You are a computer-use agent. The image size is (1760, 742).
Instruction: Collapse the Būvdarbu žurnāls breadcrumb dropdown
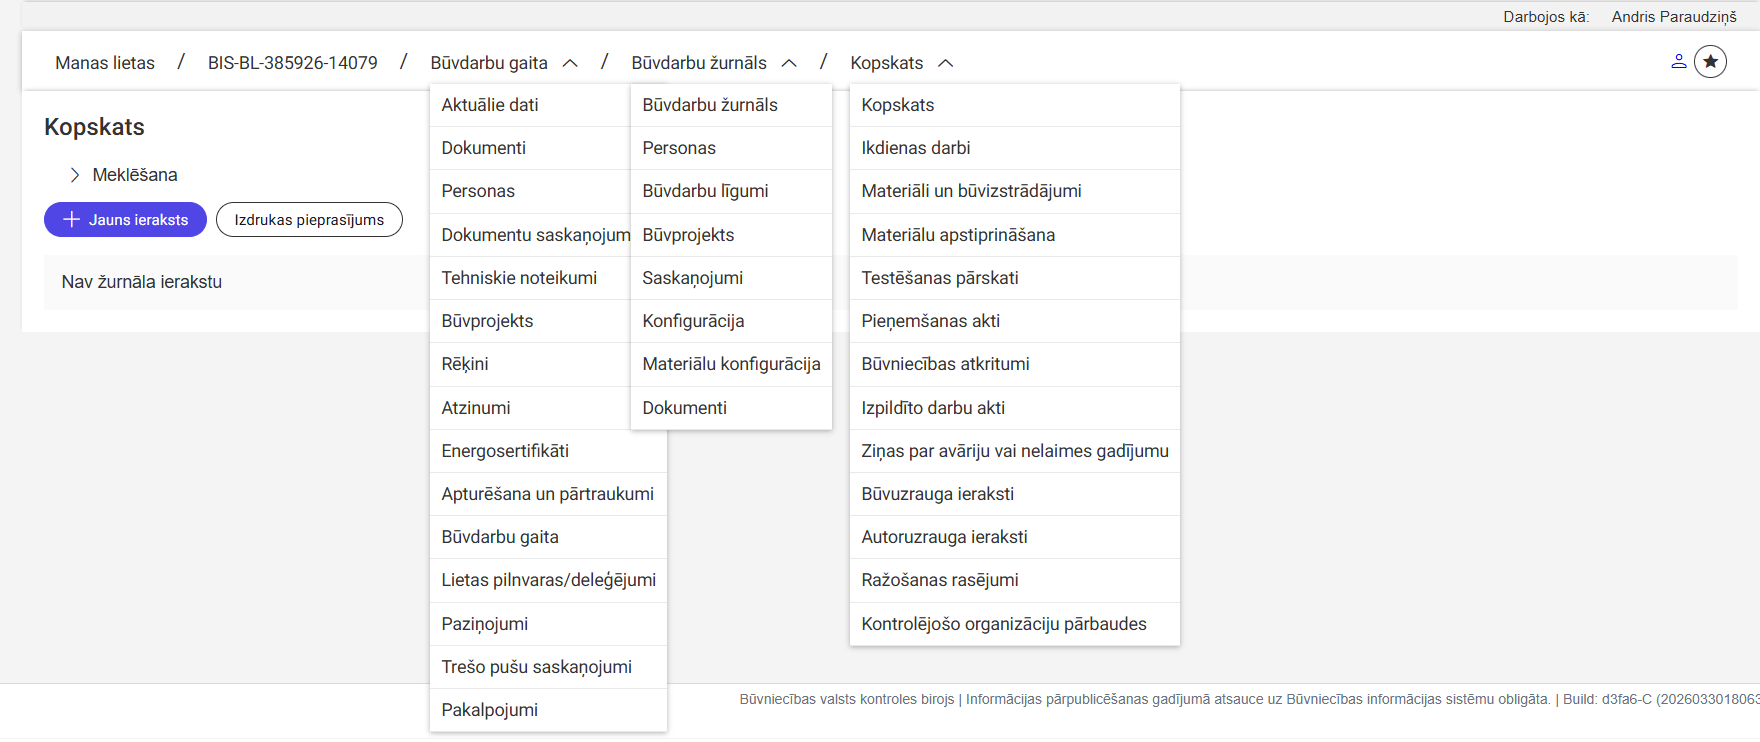(789, 63)
